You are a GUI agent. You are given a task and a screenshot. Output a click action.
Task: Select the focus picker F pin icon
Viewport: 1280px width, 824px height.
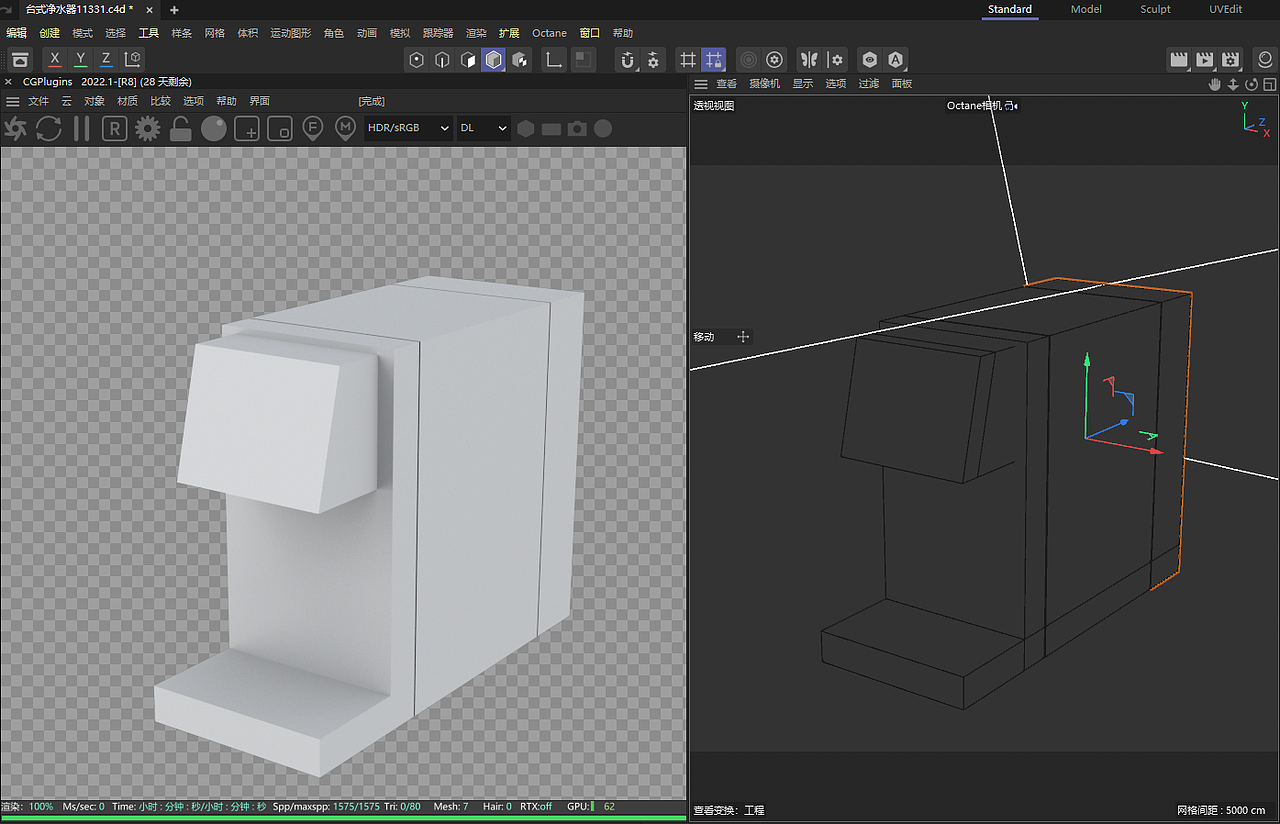pyautogui.click(x=313, y=128)
